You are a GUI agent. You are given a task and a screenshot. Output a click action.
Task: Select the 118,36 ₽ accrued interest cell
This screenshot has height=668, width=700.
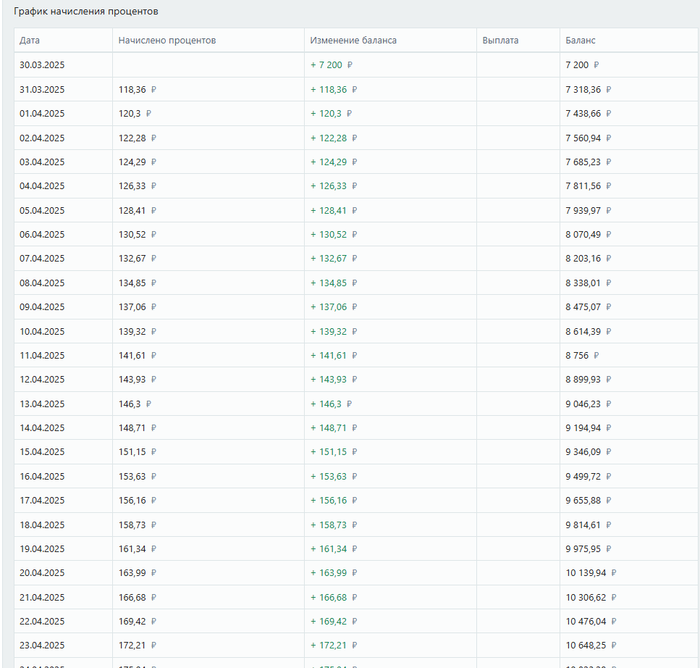[x=137, y=89]
